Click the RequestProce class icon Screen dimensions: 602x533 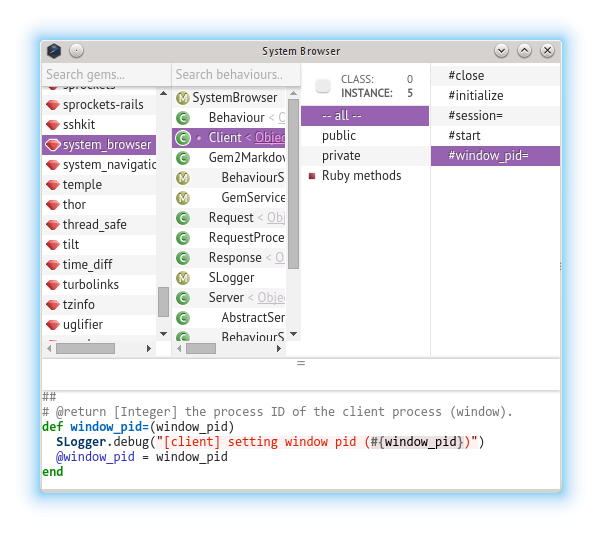(x=183, y=238)
